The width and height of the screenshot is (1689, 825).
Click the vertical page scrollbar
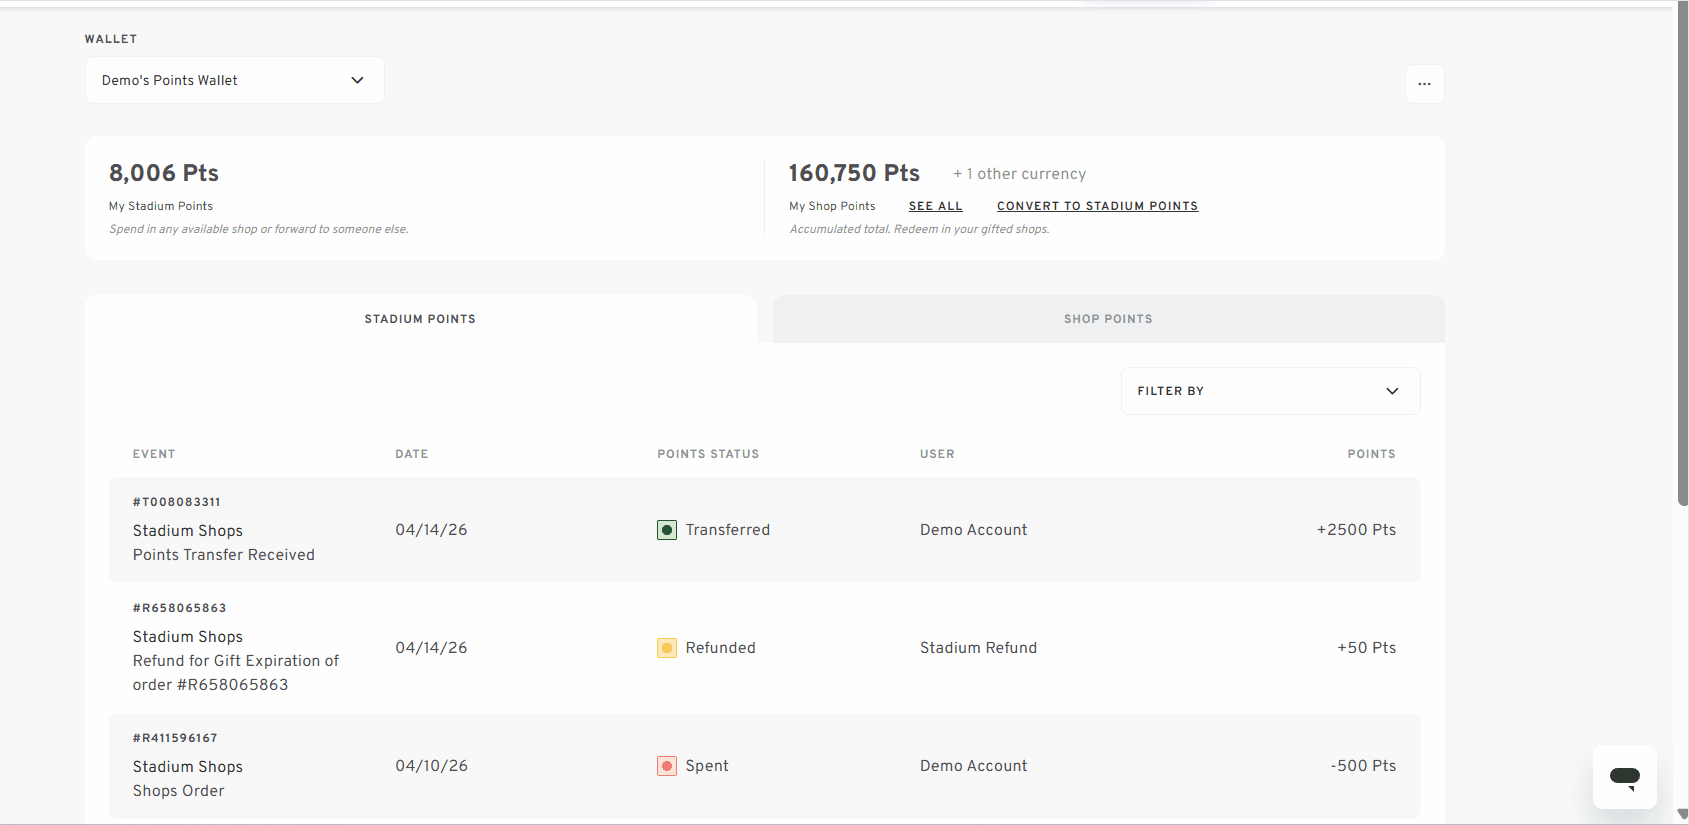point(1682,256)
